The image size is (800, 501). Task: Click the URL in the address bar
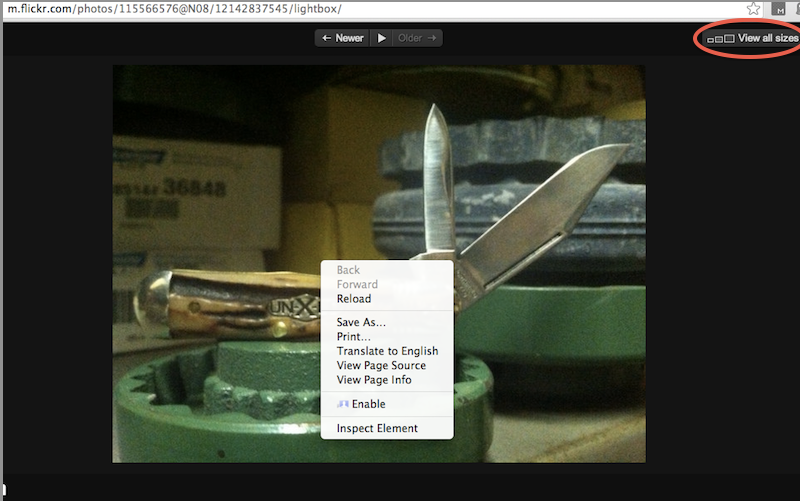click(x=174, y=9)
